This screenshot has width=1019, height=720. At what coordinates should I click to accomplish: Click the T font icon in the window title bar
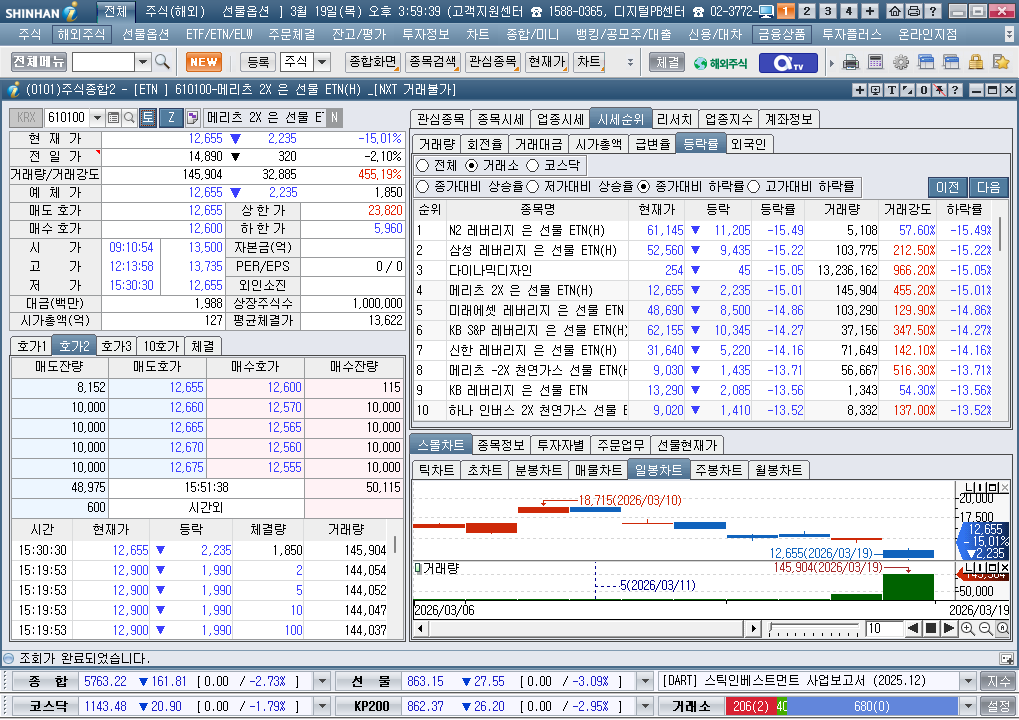(x=892, y=90)
